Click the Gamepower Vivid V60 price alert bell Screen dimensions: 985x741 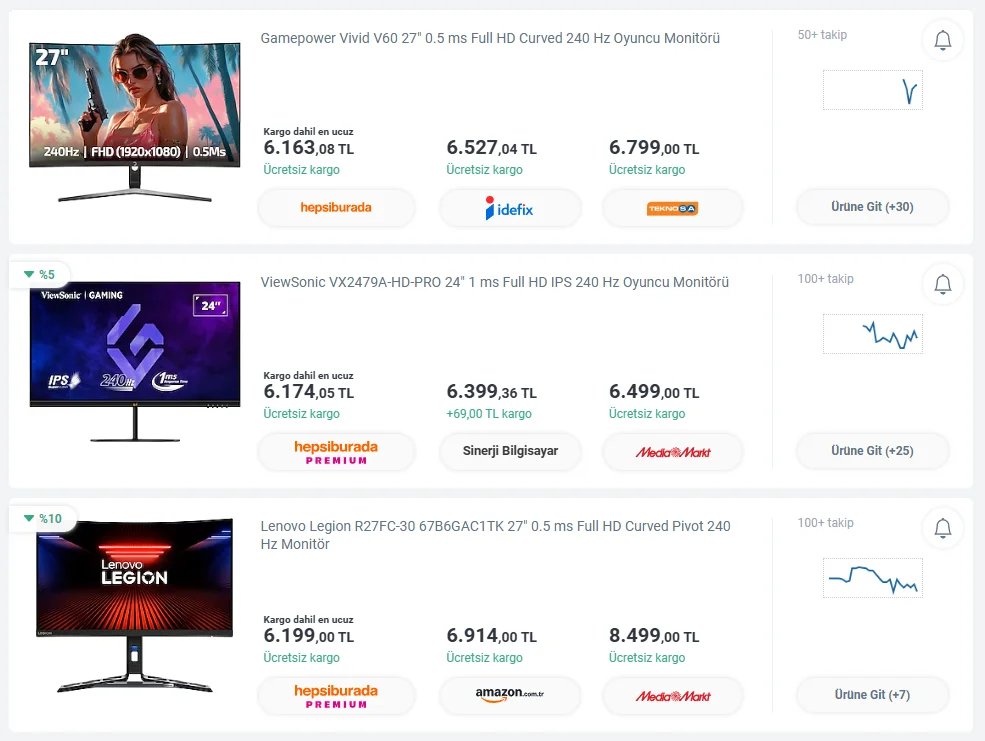pyautogui.click(x=942, y=40)
